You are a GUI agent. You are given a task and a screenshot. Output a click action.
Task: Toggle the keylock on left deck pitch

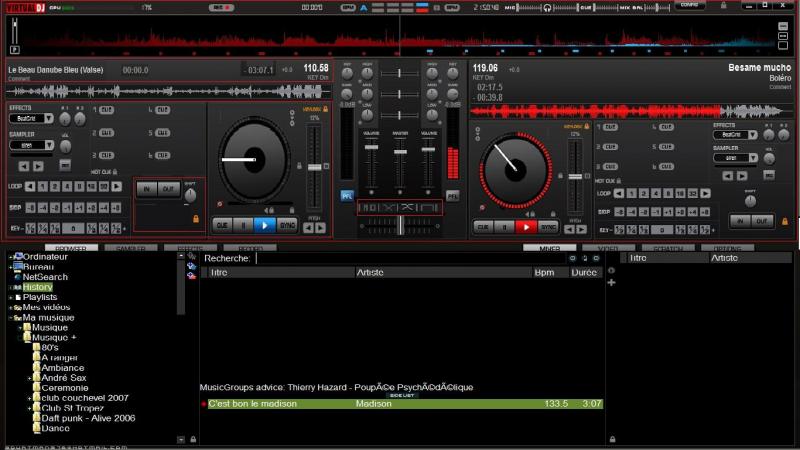(x=325, y=108)
